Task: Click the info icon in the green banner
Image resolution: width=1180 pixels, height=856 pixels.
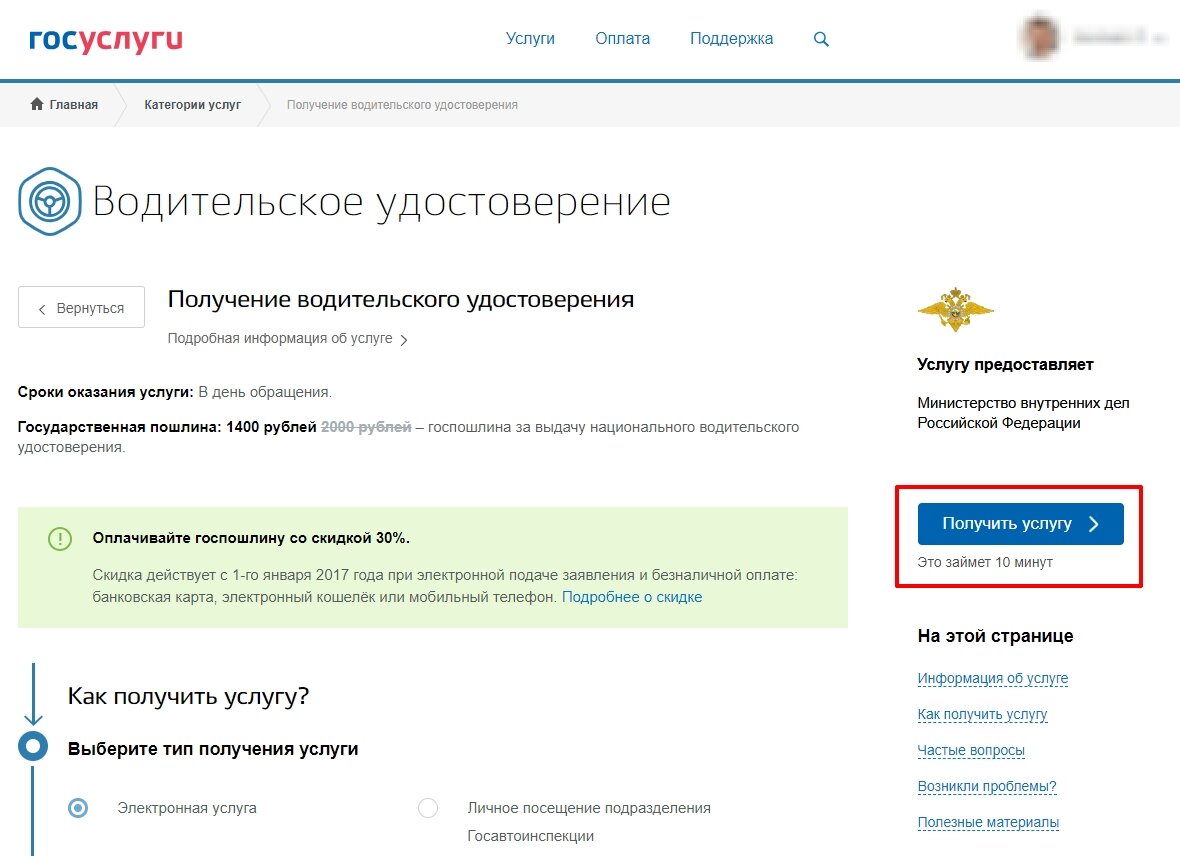Action: (x=60, y=539)
